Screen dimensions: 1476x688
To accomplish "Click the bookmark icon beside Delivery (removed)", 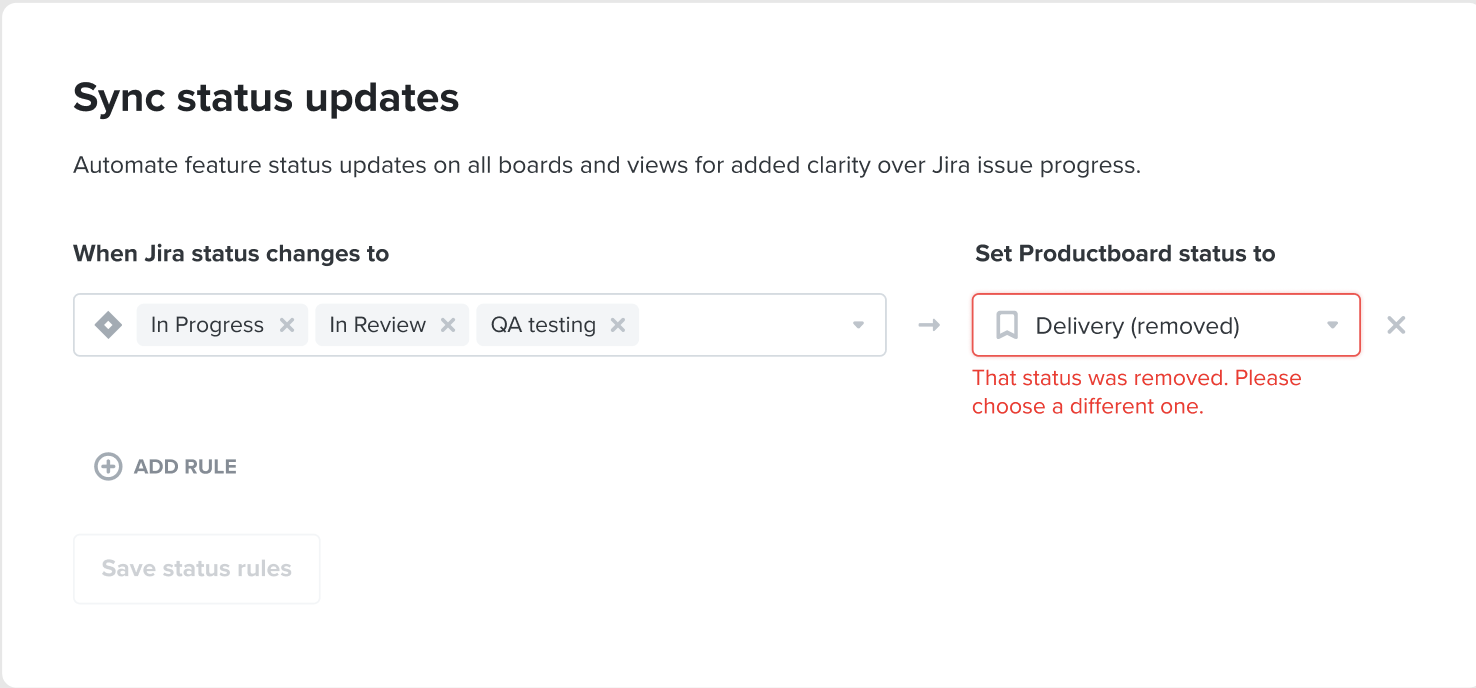I will click(1006, 324).
